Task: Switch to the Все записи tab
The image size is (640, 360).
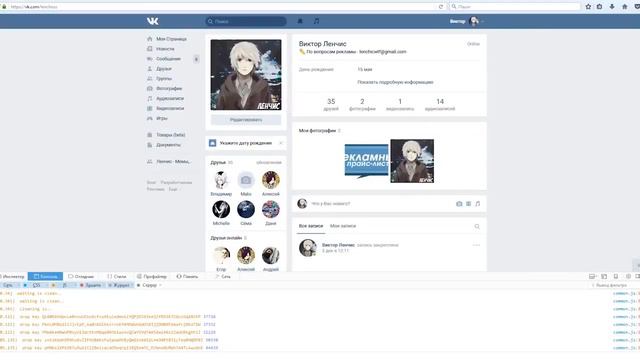Action: 311,226
